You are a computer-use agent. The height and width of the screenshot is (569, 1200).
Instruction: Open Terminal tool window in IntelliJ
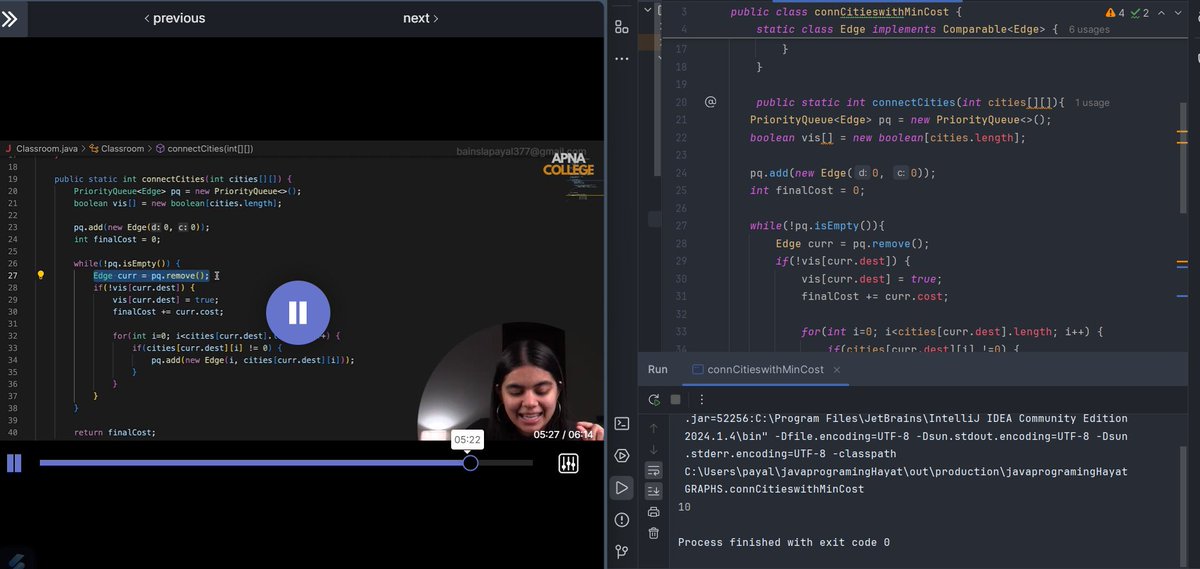(622, 423)
